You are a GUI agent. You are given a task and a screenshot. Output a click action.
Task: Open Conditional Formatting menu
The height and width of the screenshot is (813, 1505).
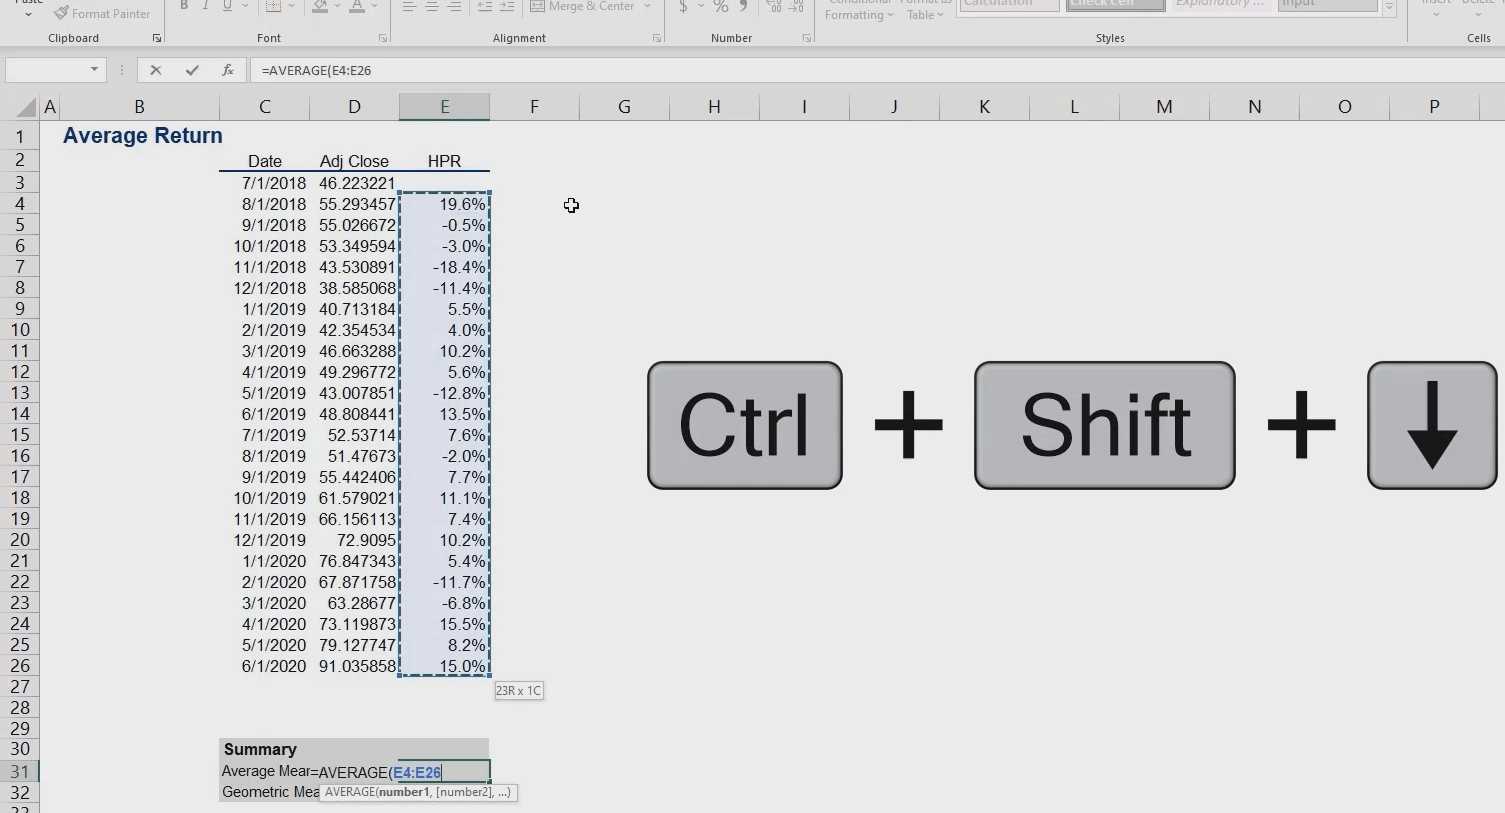pyautogui.click(x=859, y=10)
